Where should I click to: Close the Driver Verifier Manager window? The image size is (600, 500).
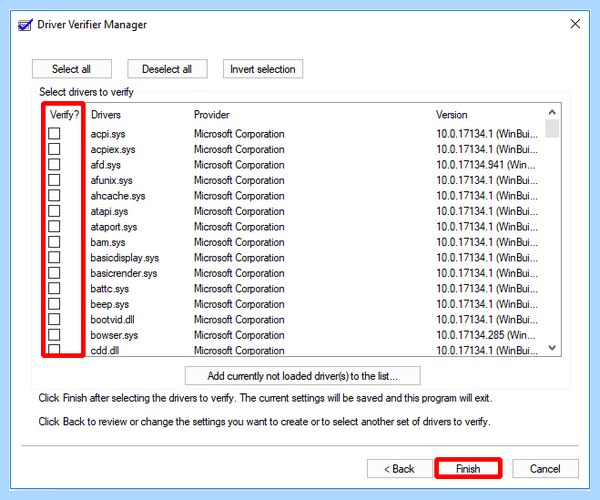[575, 24]
